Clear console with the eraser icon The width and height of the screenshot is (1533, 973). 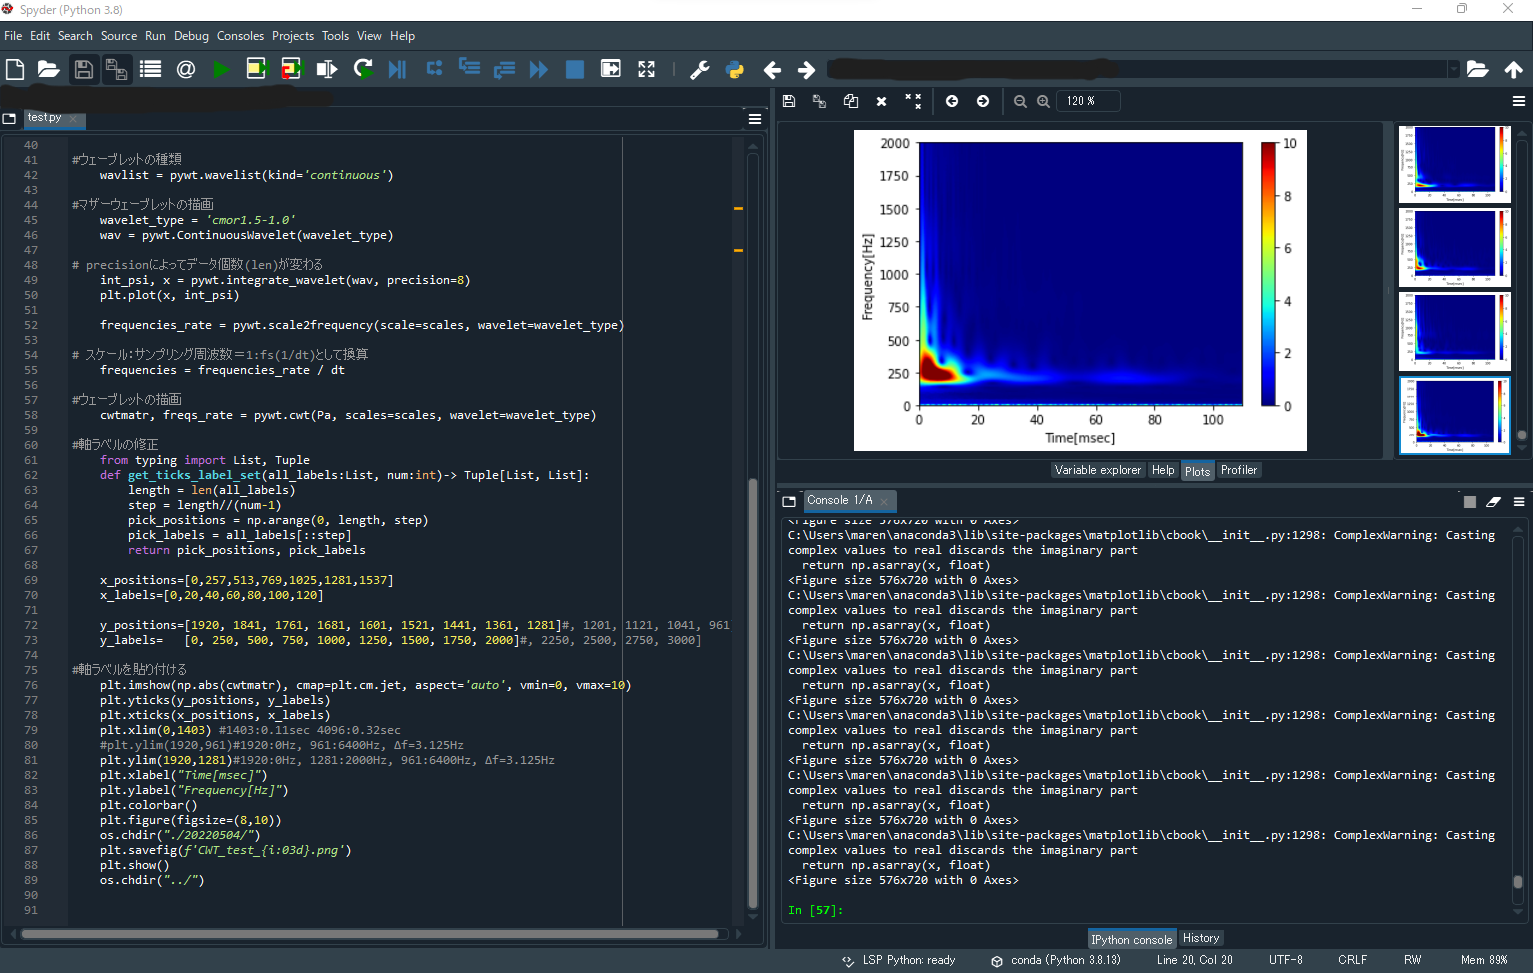[x=1493, y=501]
